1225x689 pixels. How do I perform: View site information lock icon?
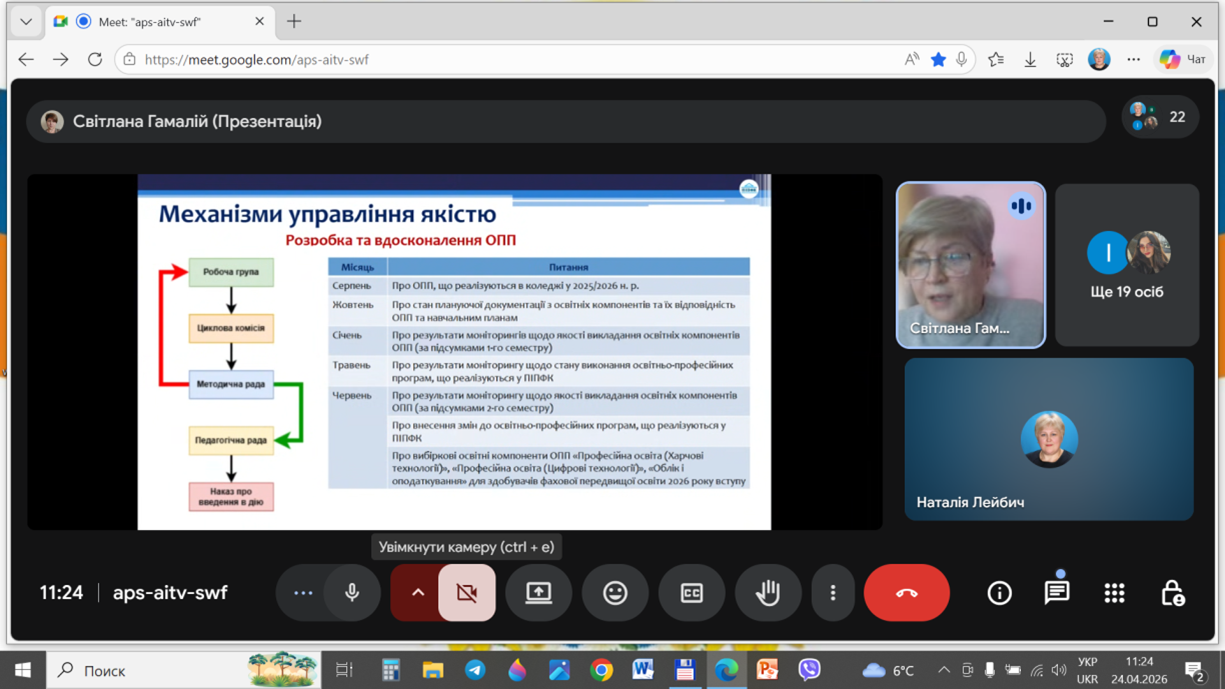pyautogui.click(x=130, y=60)
